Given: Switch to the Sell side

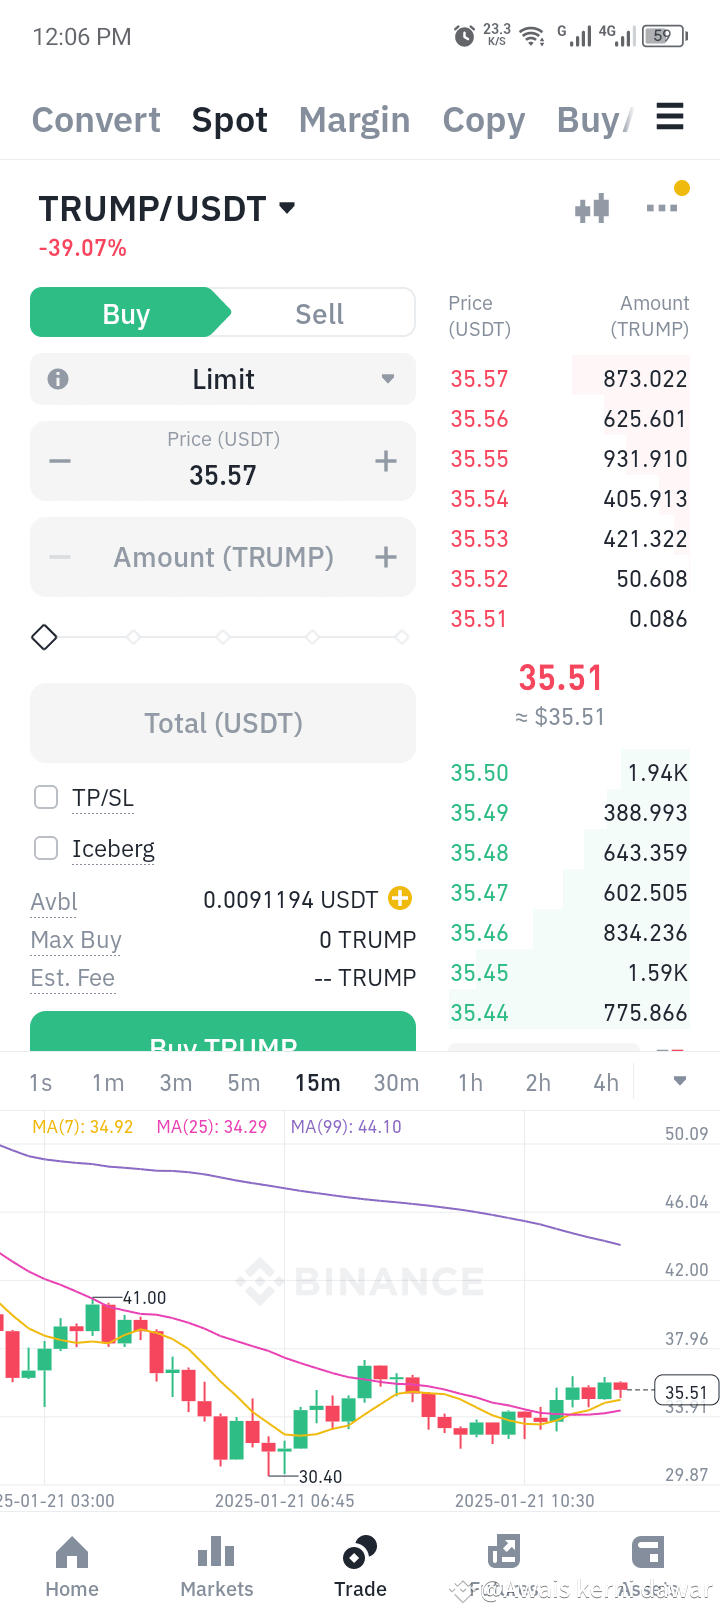Looking at the screenshot, I should (320, 313).
